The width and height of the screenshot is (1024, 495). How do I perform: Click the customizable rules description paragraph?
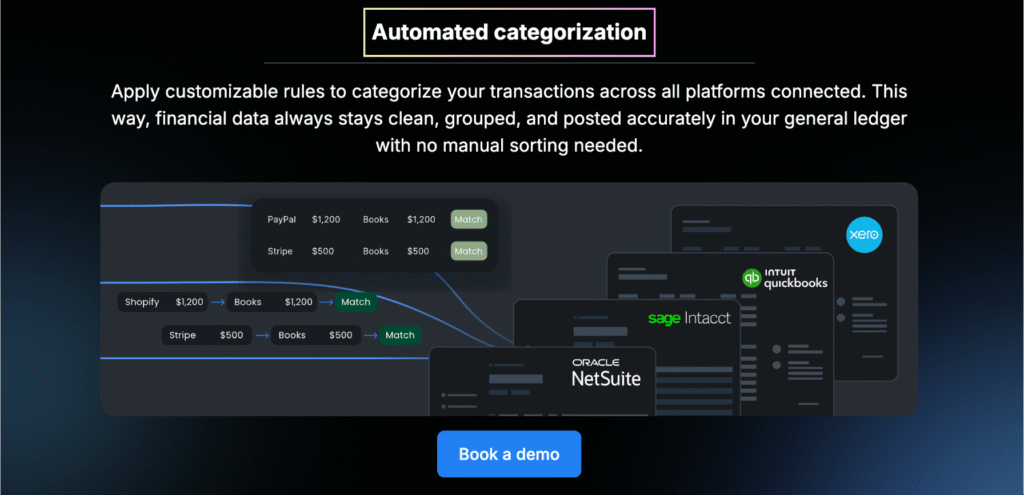[x=511, y=118]
